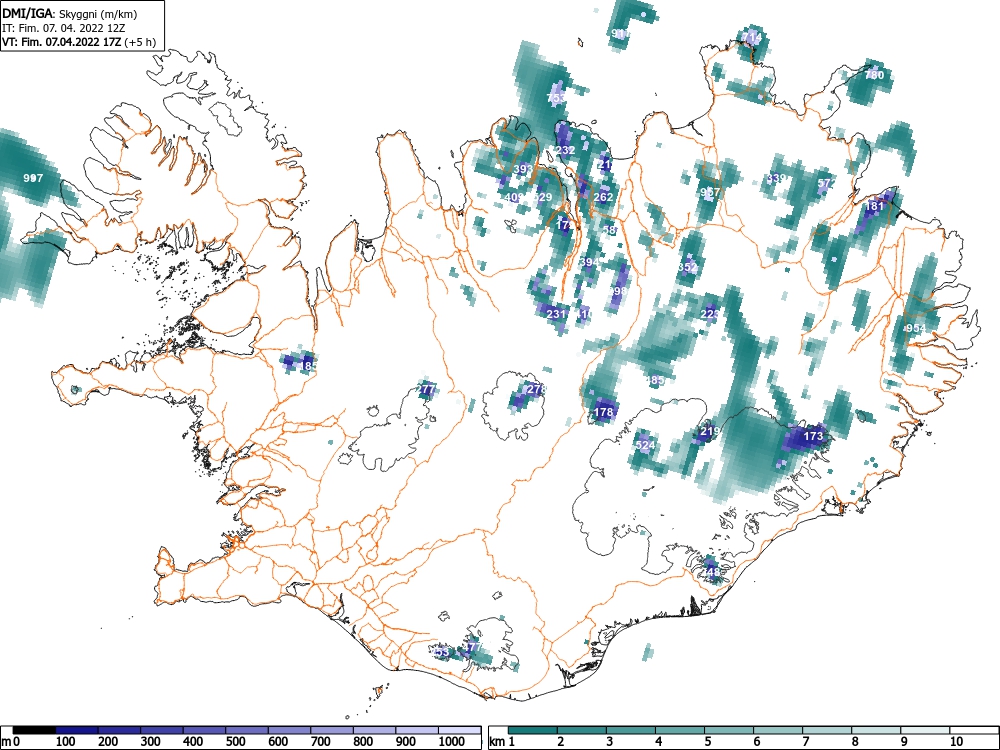This screenshot has height=750, width=1000.
Task: Select the palest 9–10 km legend swatch
Action: pyautogui.click(x=925, y=730)
